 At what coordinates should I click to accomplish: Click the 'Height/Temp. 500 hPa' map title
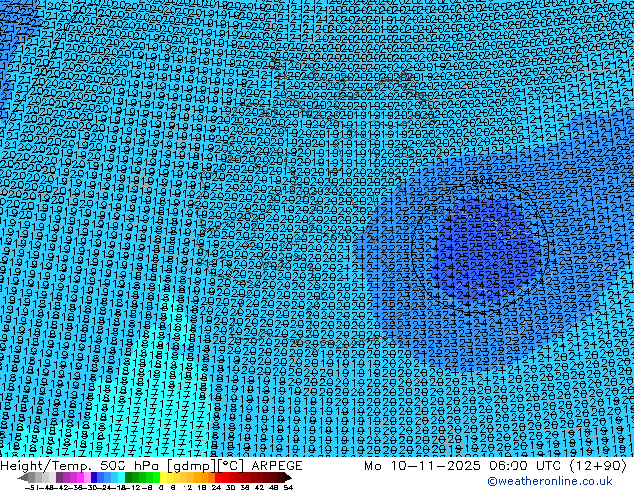coord(81,466)
